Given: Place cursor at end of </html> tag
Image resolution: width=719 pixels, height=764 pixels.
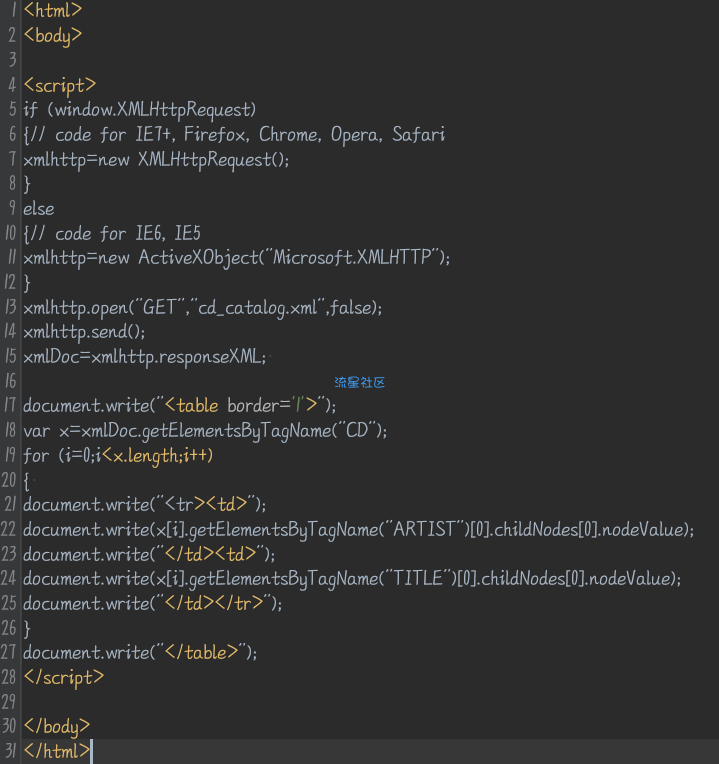Looking at the screenshot, I should coord(90,751).
